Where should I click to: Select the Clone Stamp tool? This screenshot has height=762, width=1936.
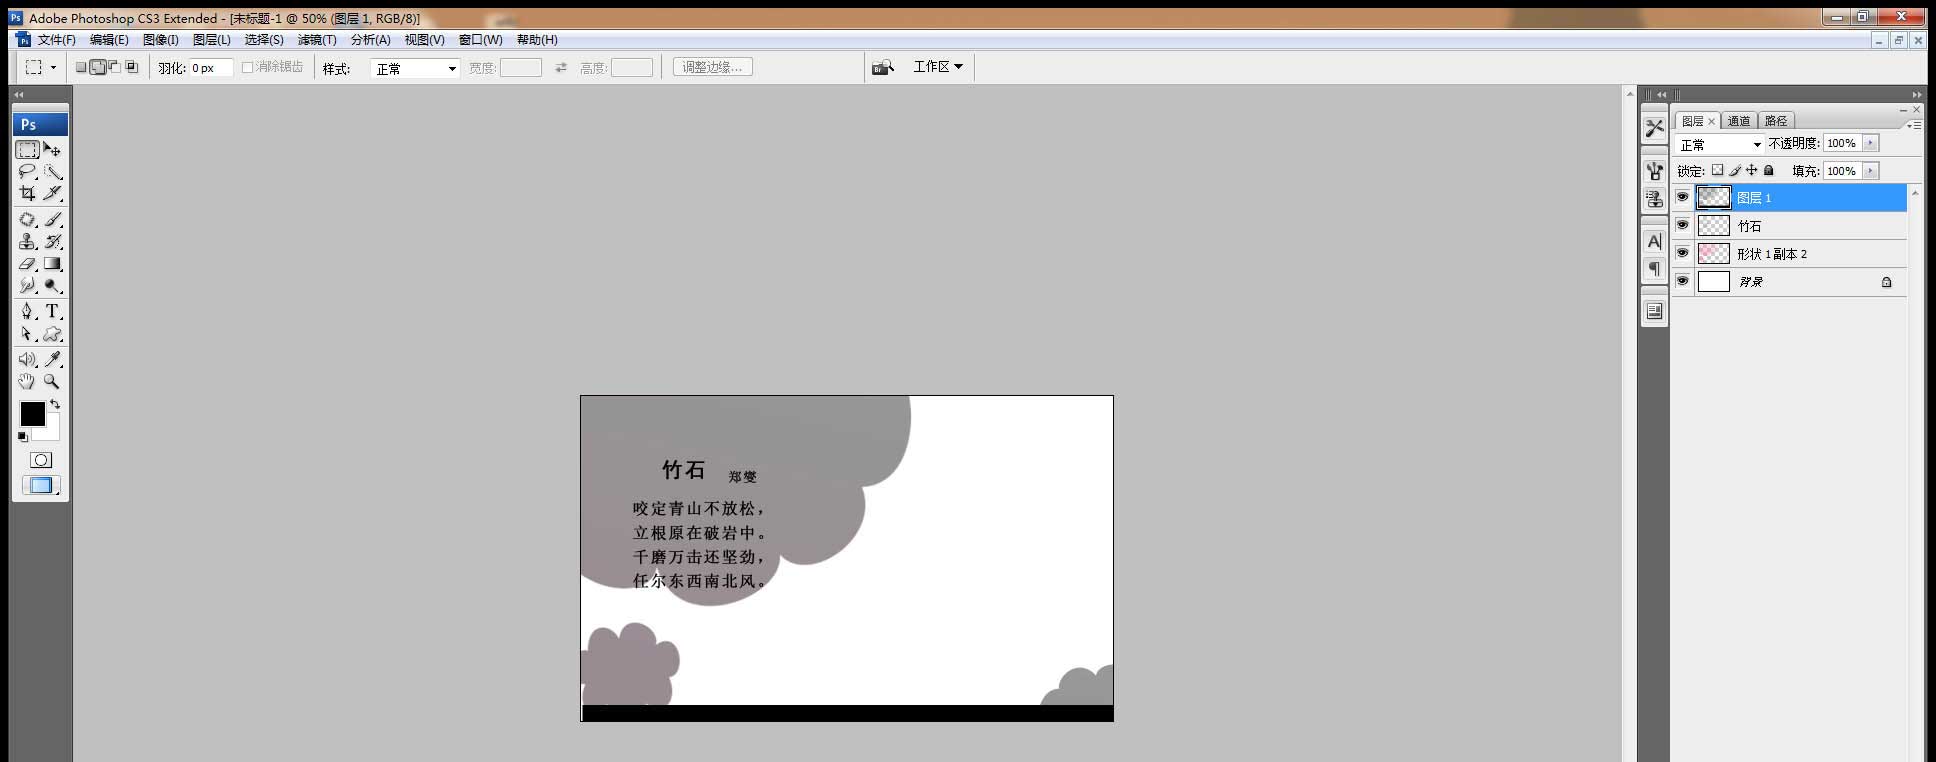28,241
